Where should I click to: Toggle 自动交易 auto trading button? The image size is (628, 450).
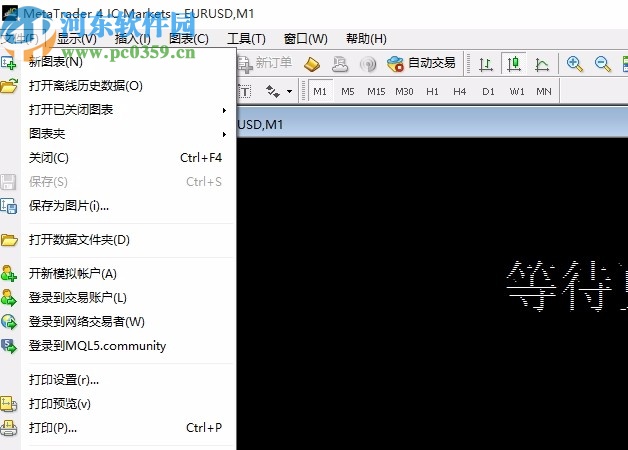tap(421, 63)
